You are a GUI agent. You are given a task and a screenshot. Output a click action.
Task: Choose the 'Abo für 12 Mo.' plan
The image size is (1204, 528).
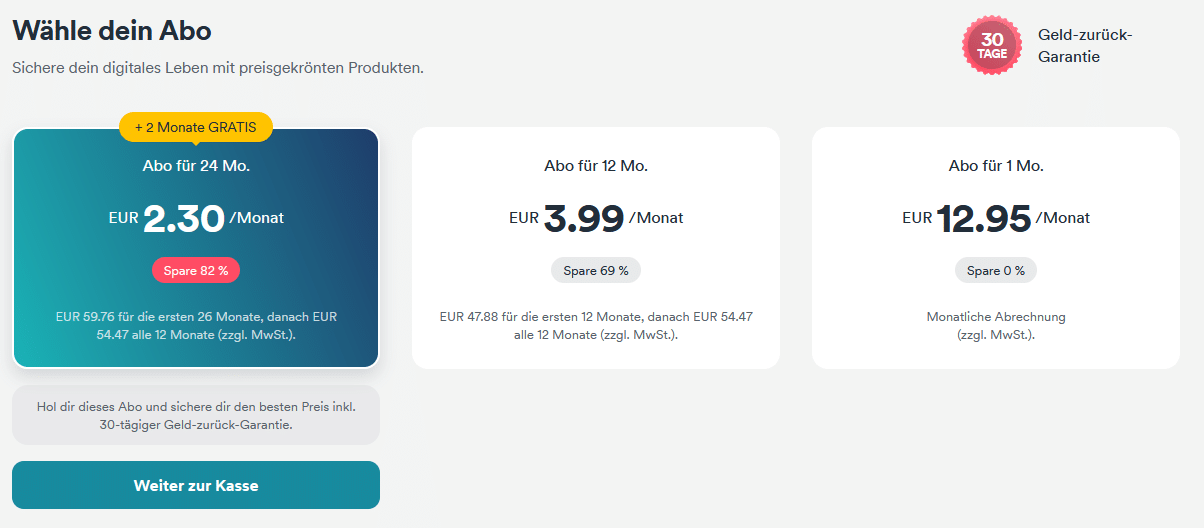[x=596, y=166]
